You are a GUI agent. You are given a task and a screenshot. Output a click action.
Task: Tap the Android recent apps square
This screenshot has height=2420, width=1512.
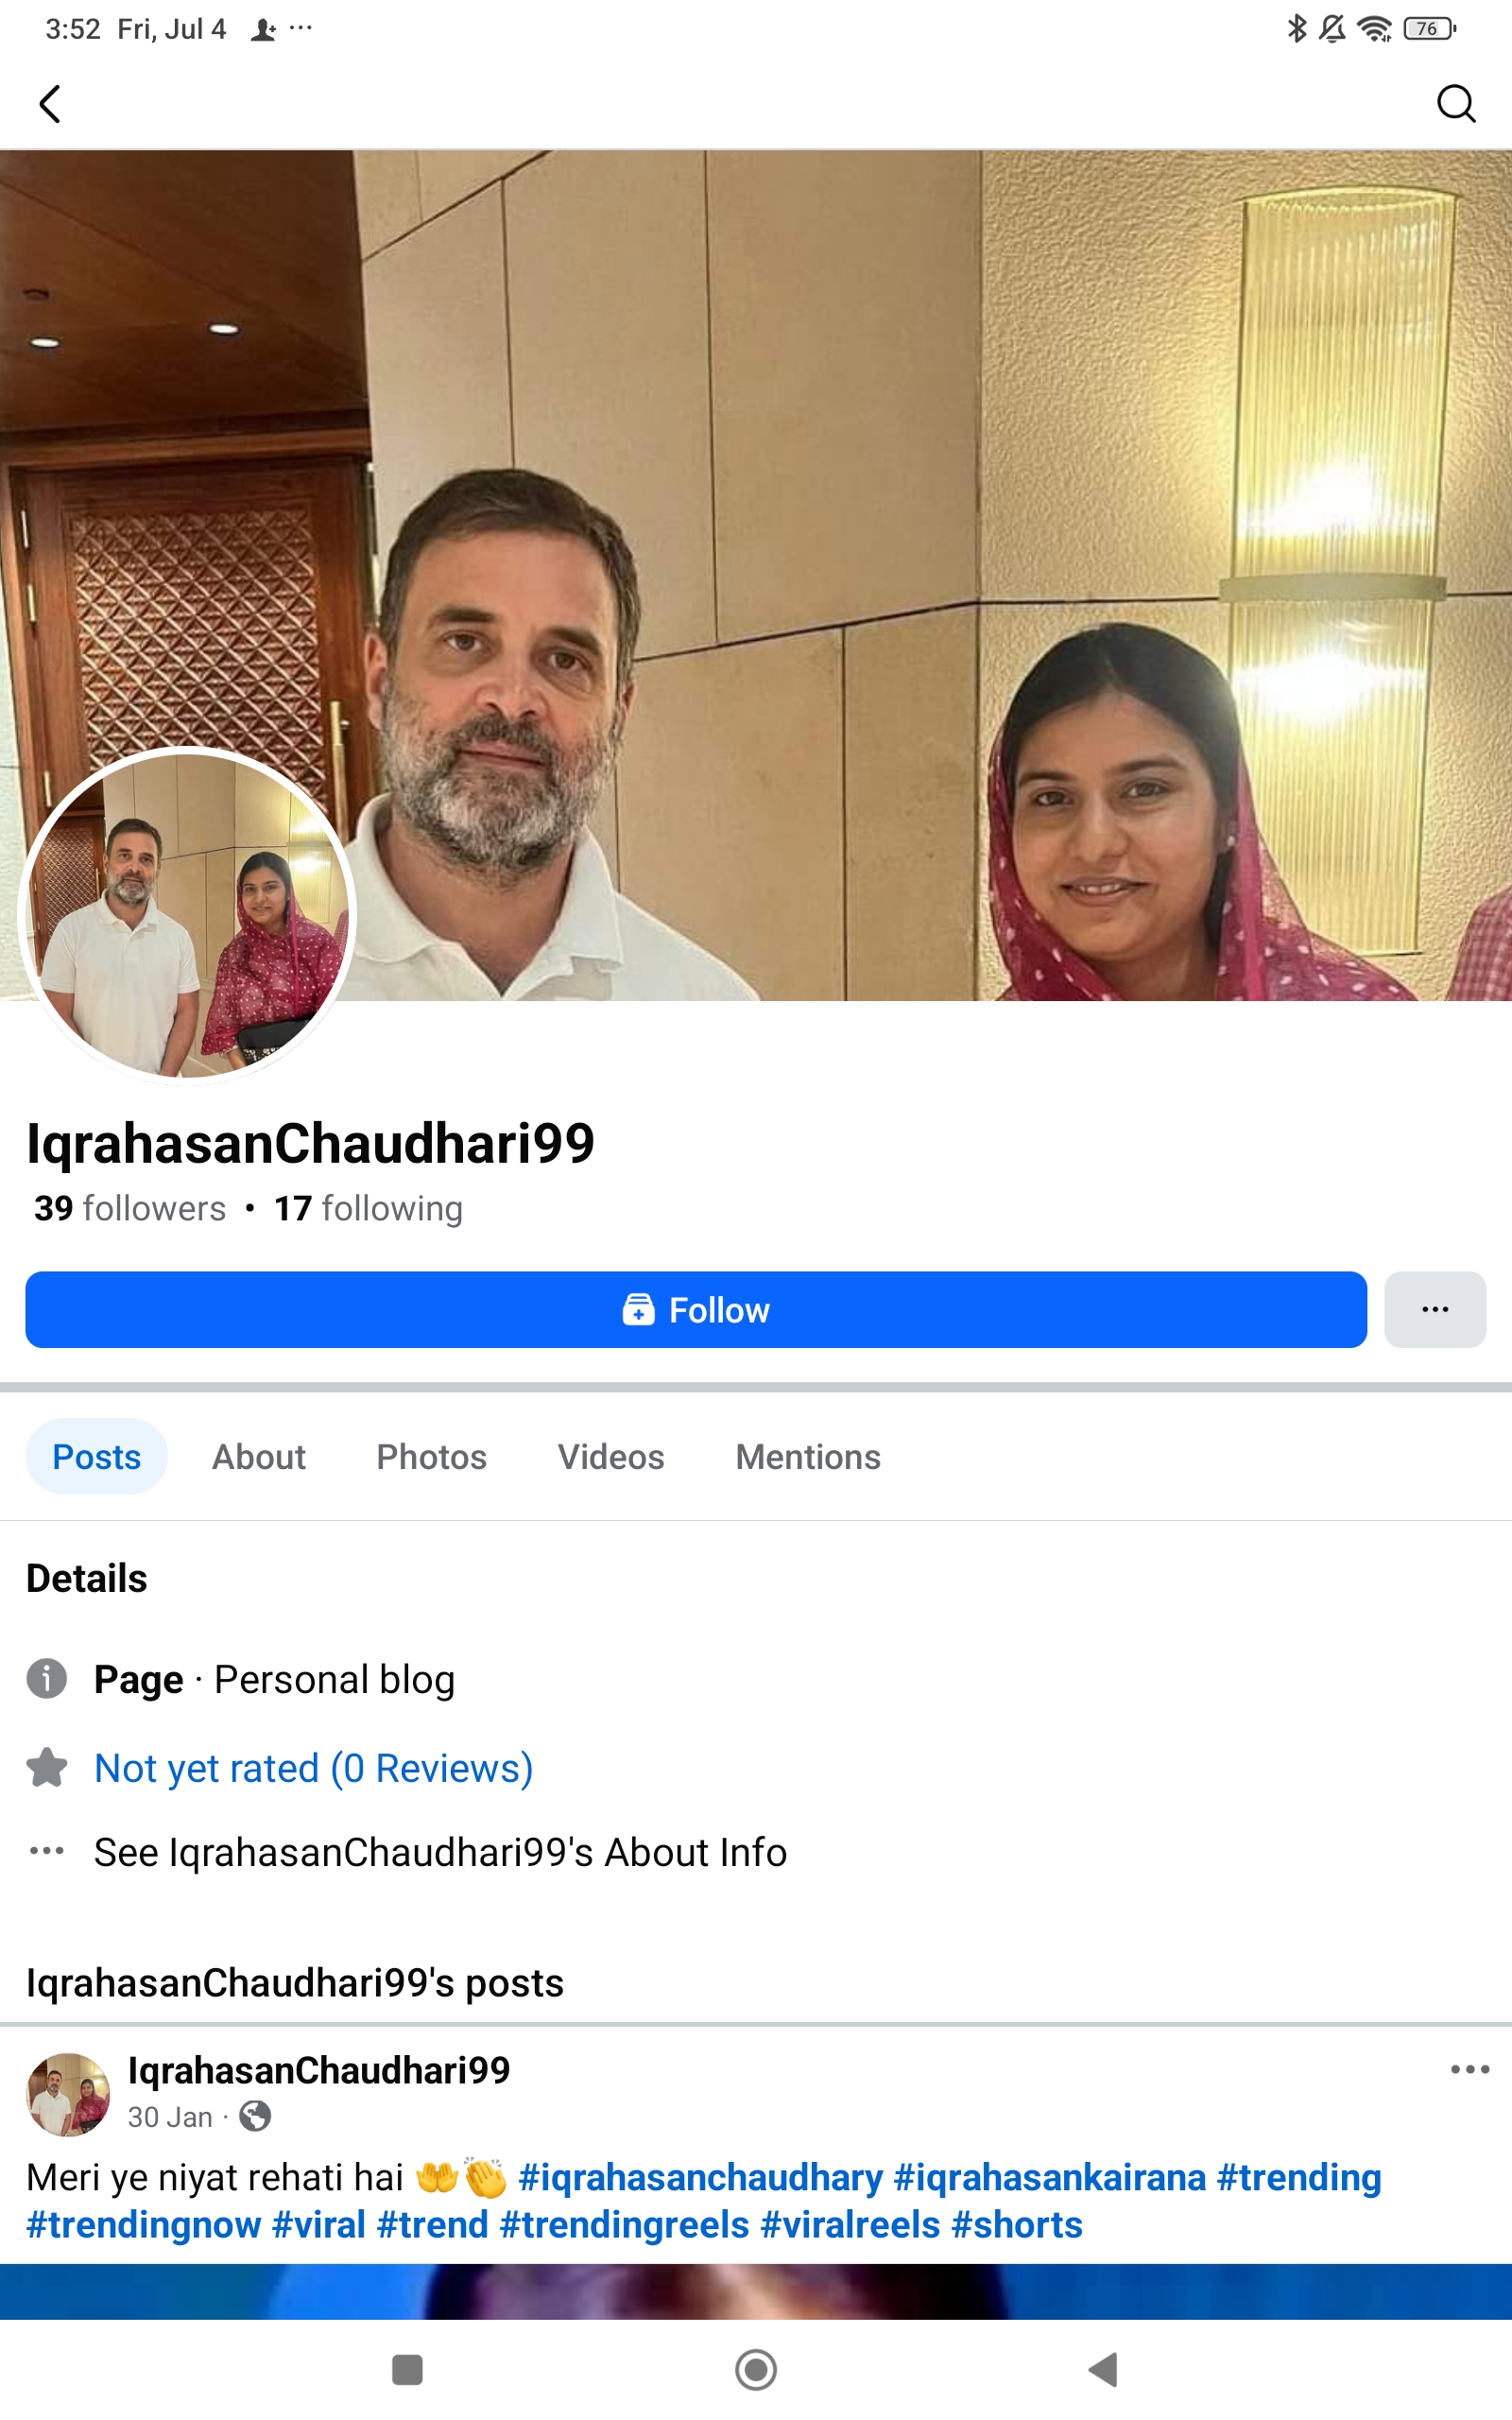tap(407, 2369)
